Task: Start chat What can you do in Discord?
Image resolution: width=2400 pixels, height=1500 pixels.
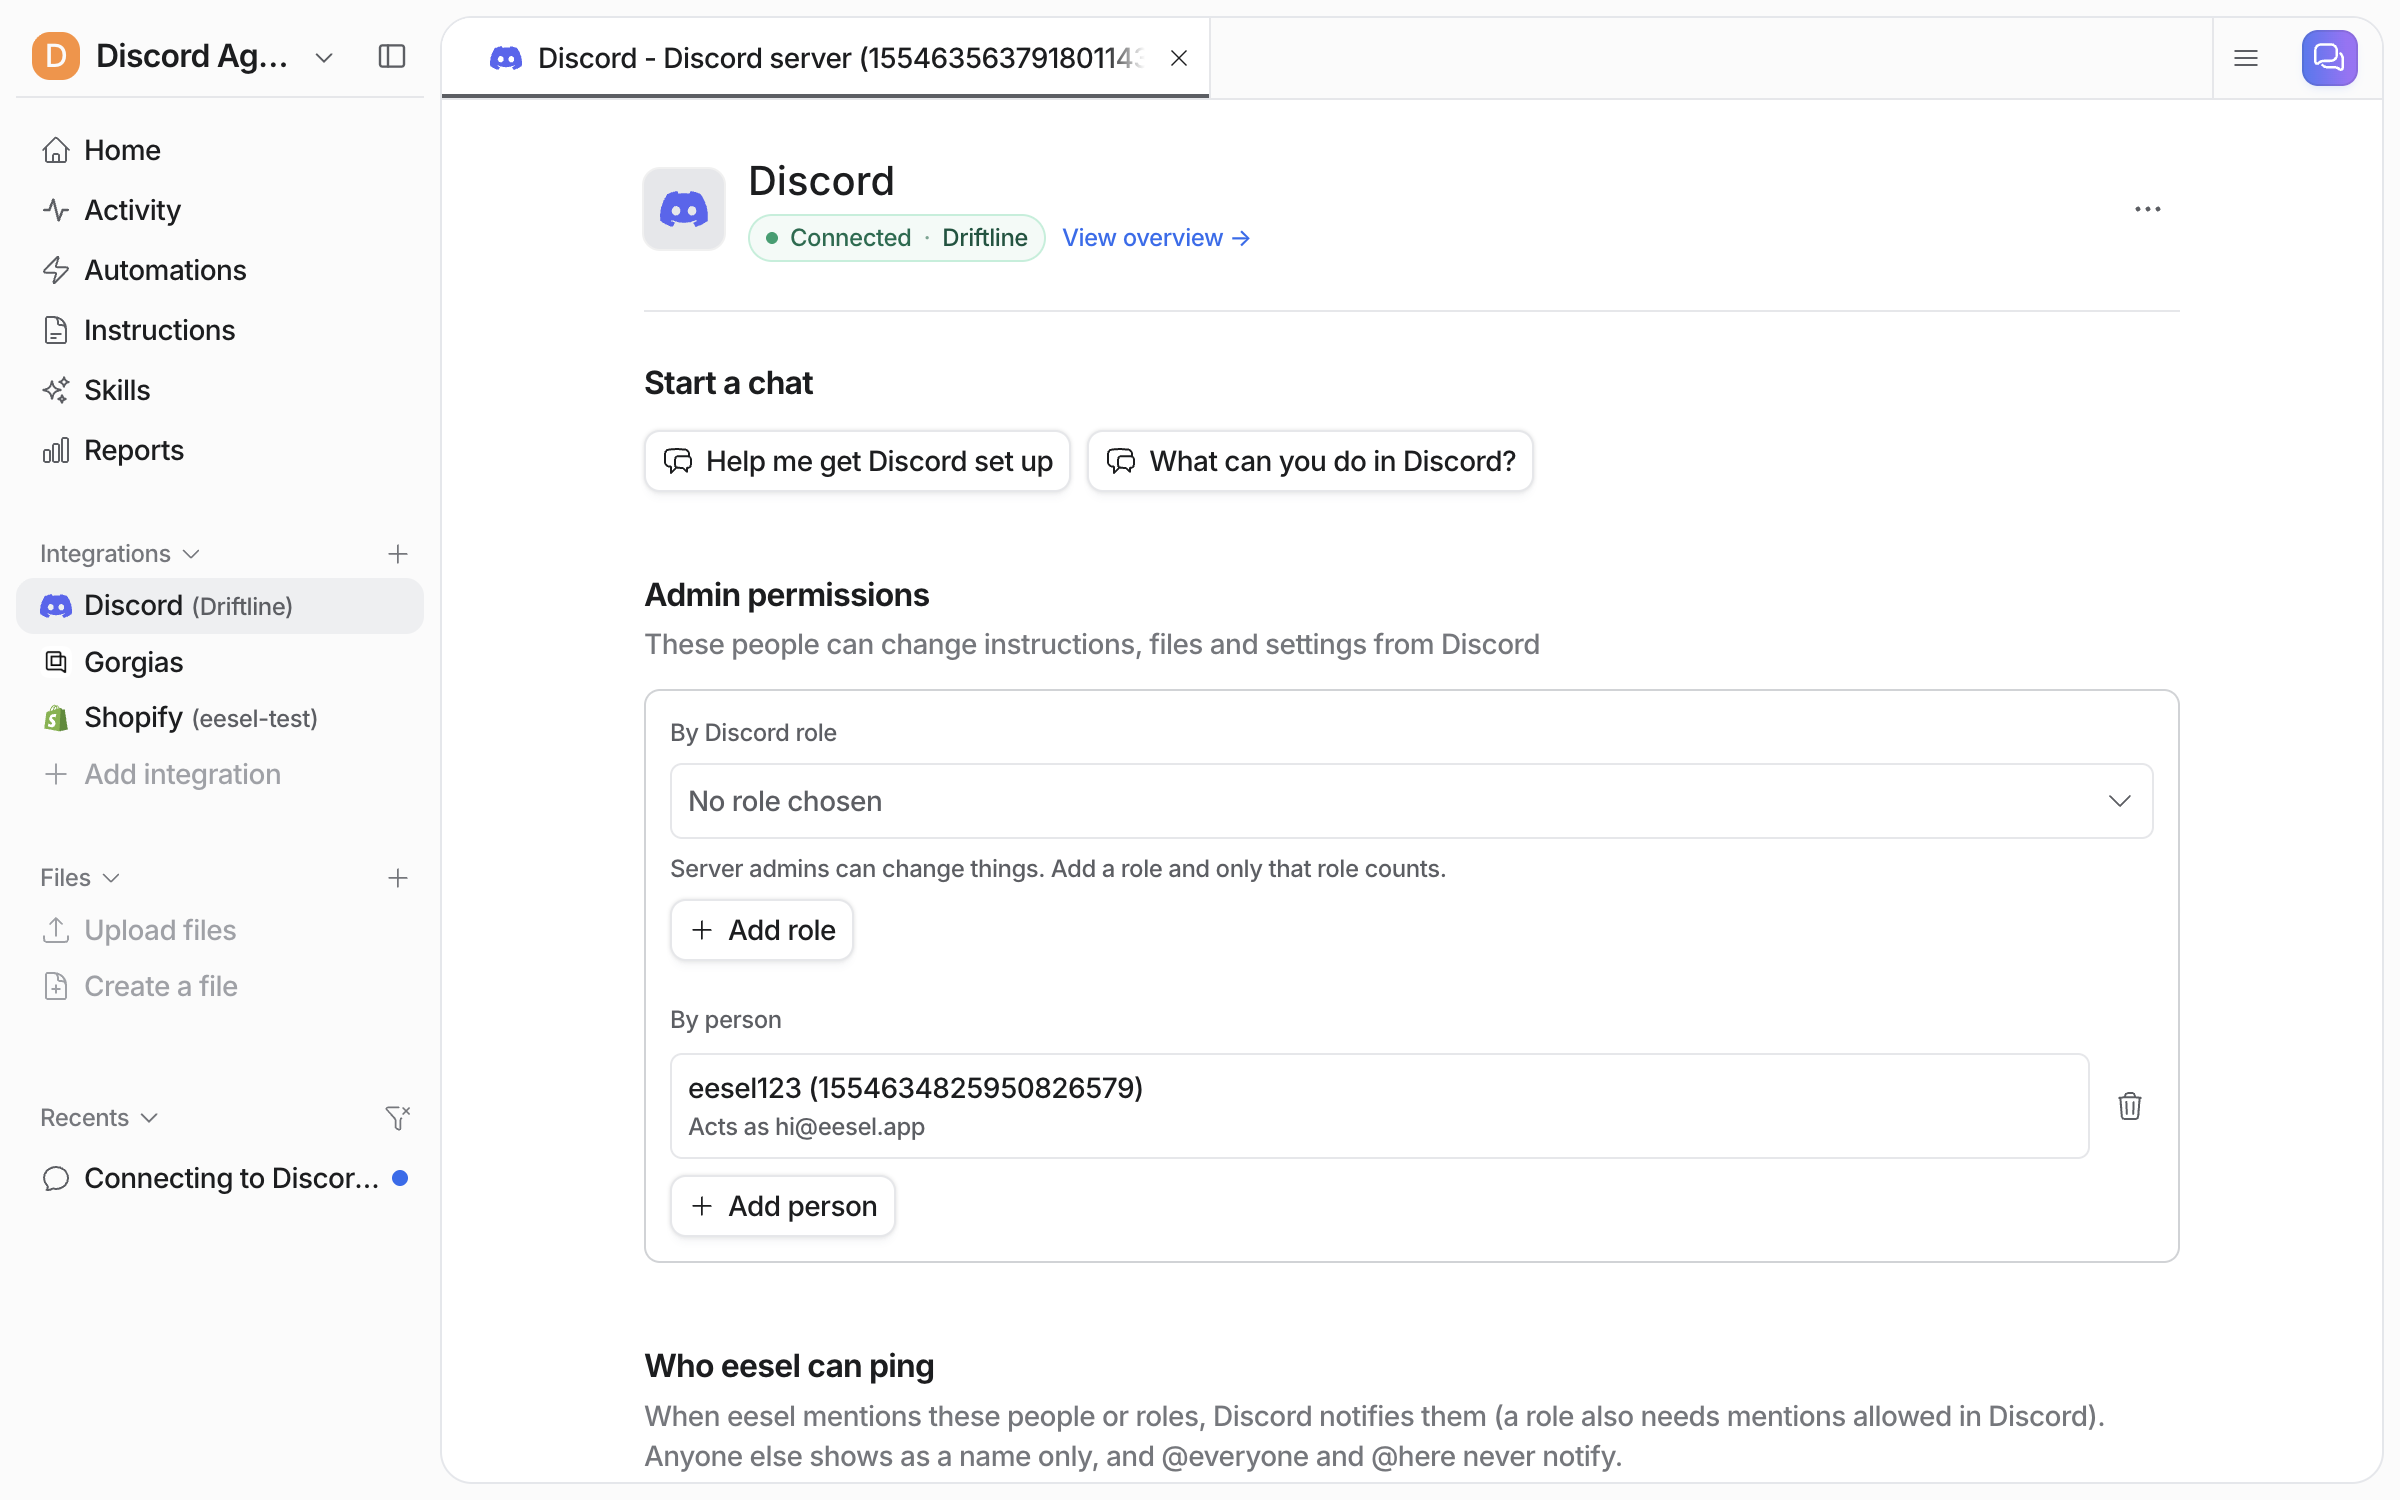Action: [x=1310, y=461]
